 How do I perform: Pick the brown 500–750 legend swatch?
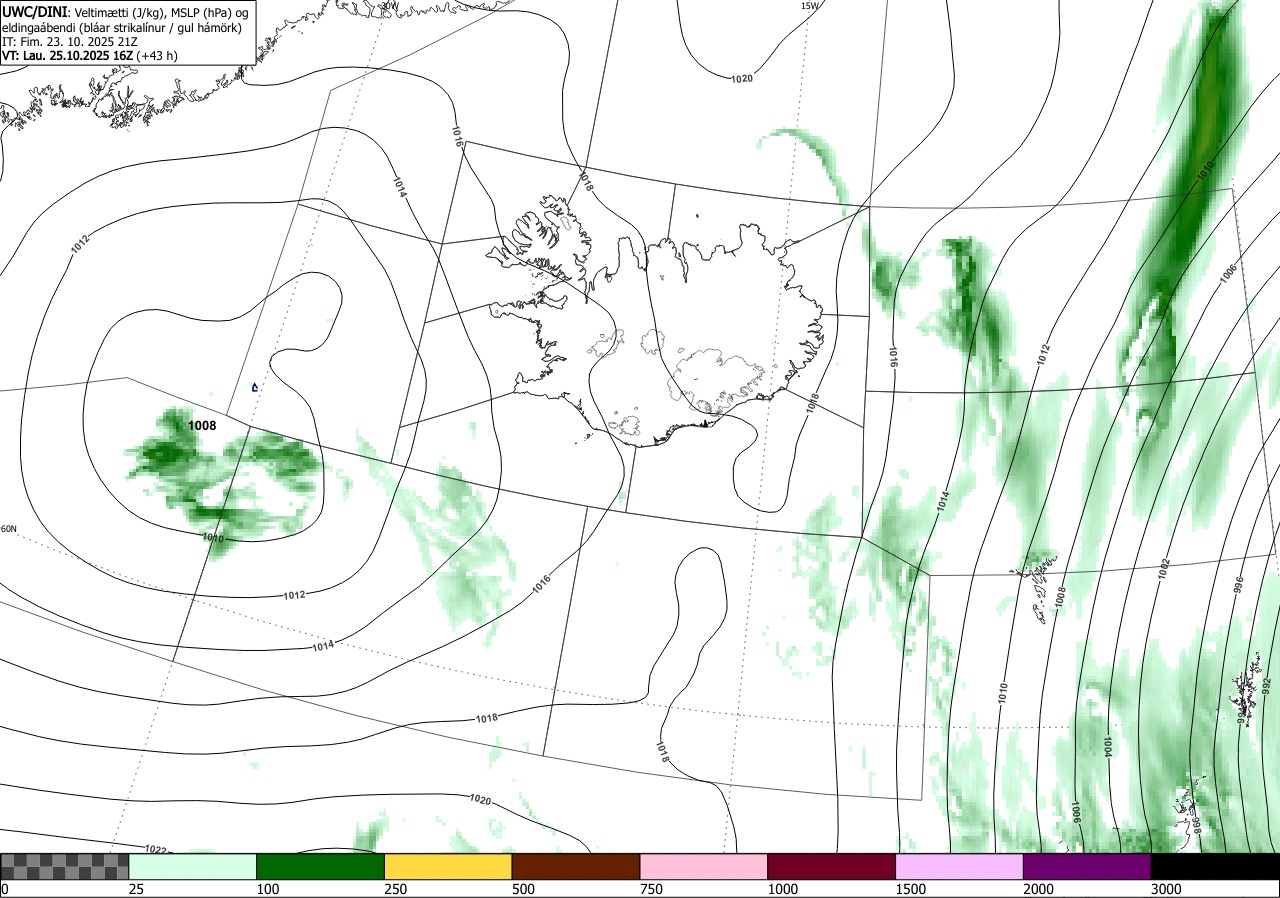point(576,866)
